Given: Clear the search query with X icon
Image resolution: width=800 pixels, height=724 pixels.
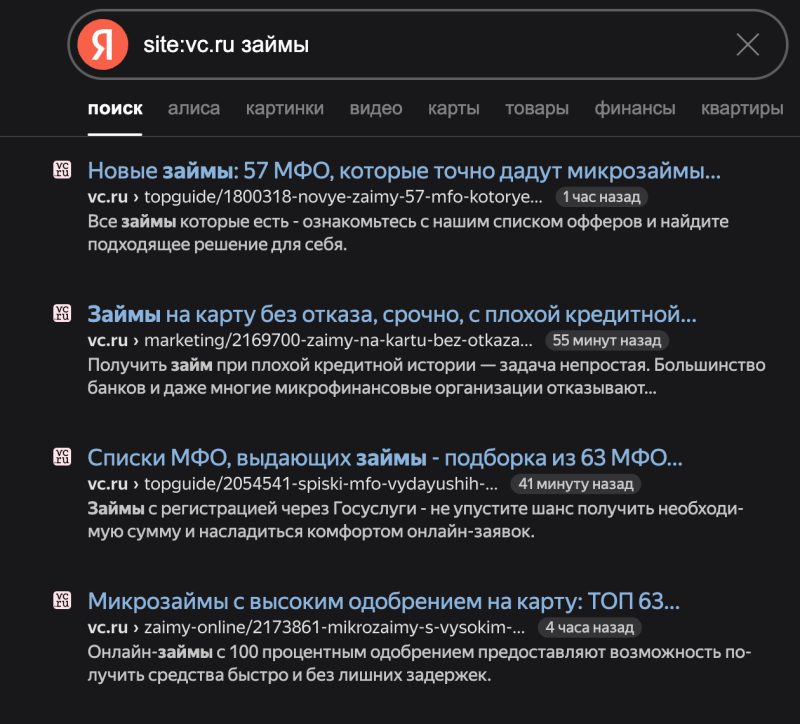Looking at the screenshot, I should click(747, 45).
